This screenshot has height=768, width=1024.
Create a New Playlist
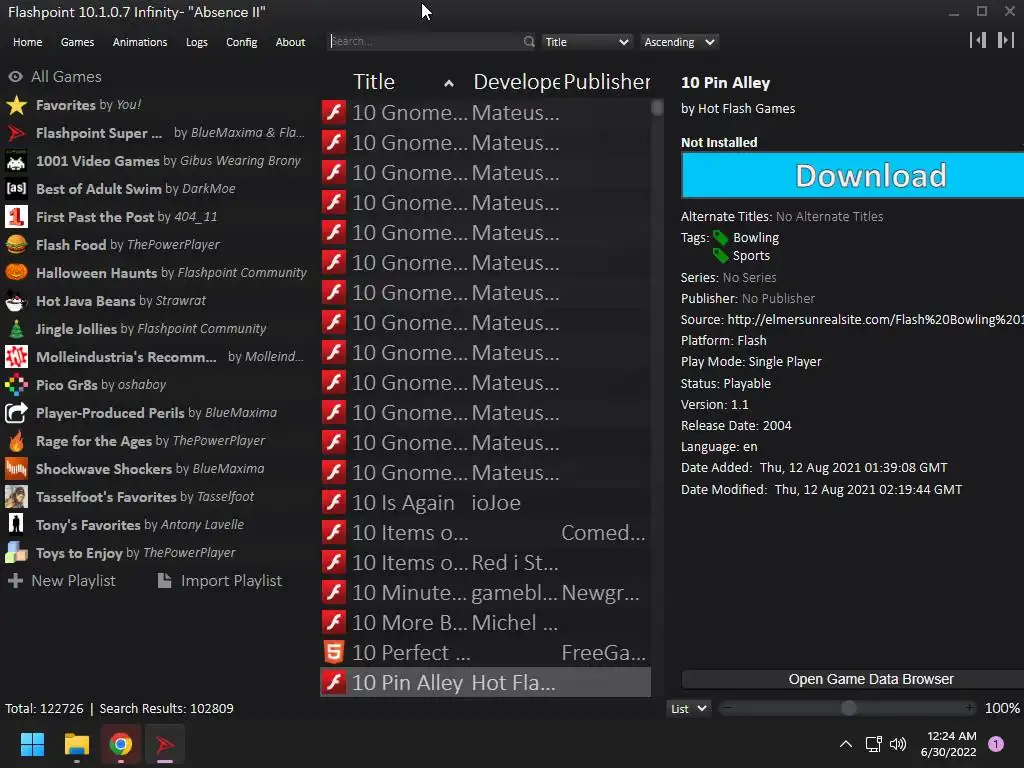click(x=61, y=581)
